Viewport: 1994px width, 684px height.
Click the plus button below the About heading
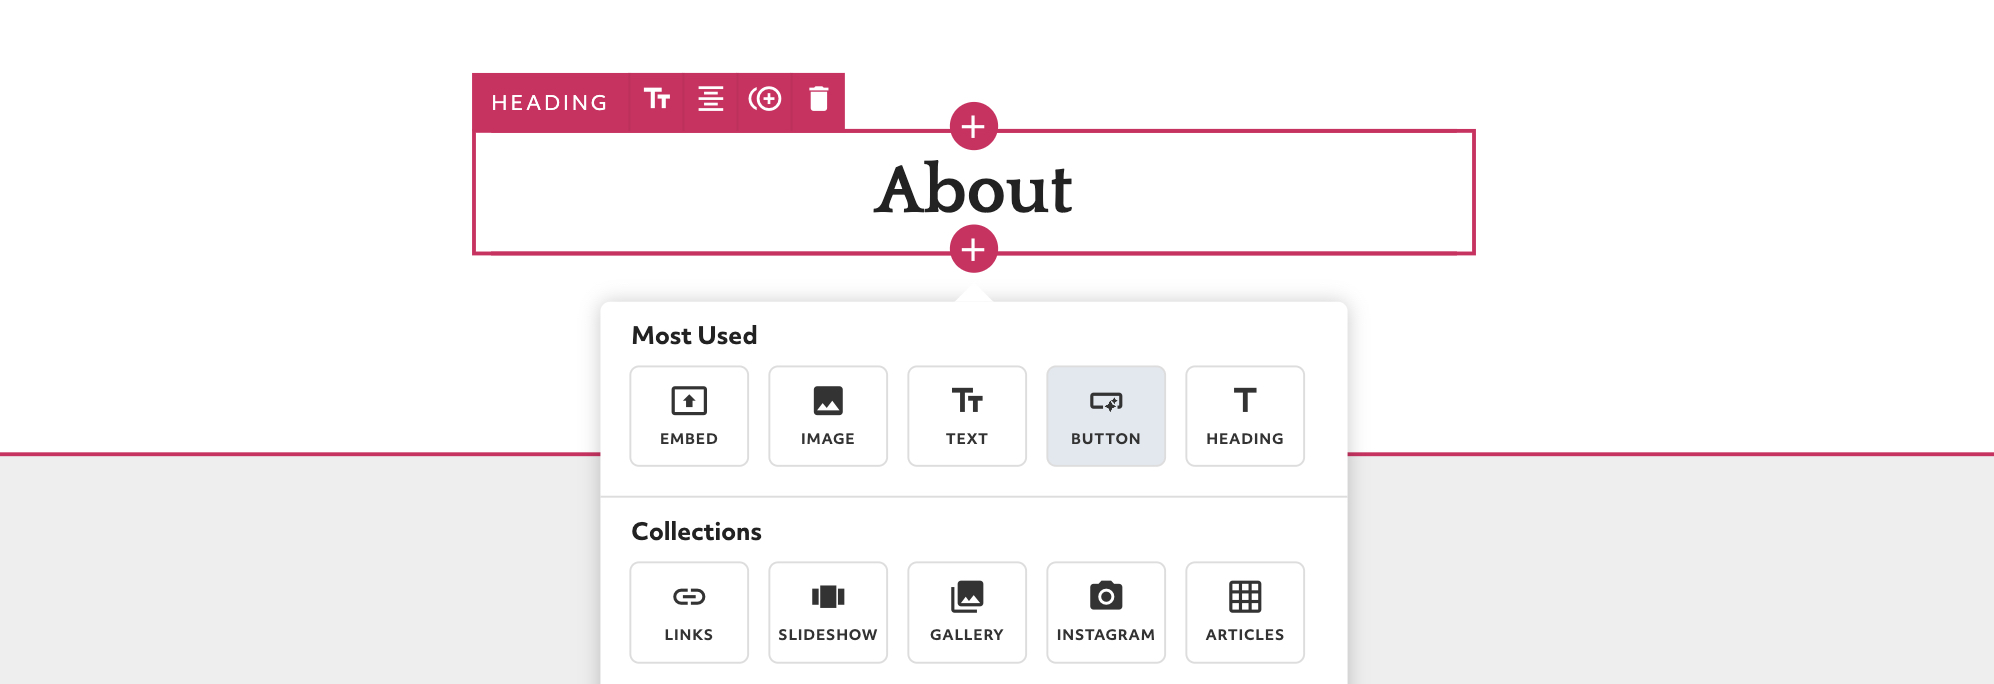[x=973, y=249]
